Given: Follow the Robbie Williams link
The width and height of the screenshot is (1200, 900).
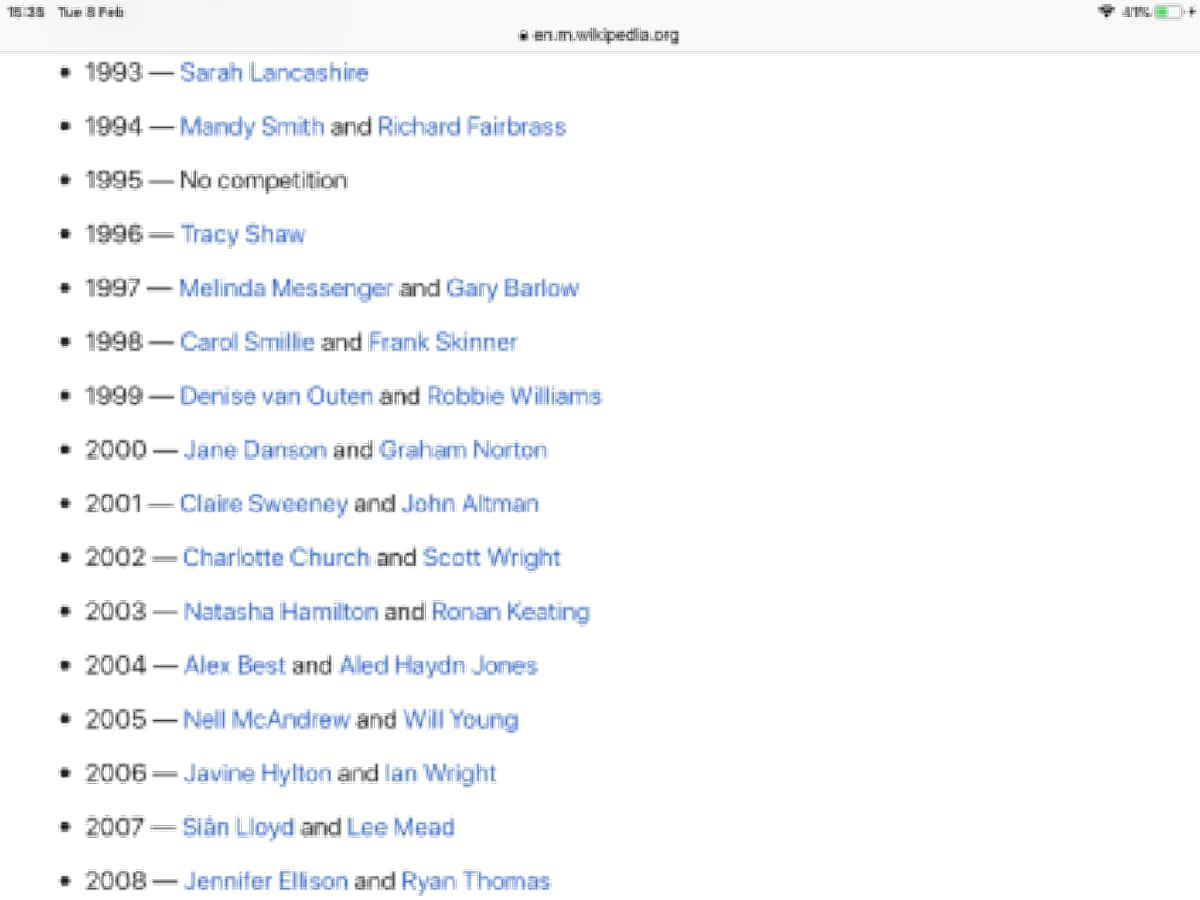Looking at the screenshot, I should [x=514, y=396].
